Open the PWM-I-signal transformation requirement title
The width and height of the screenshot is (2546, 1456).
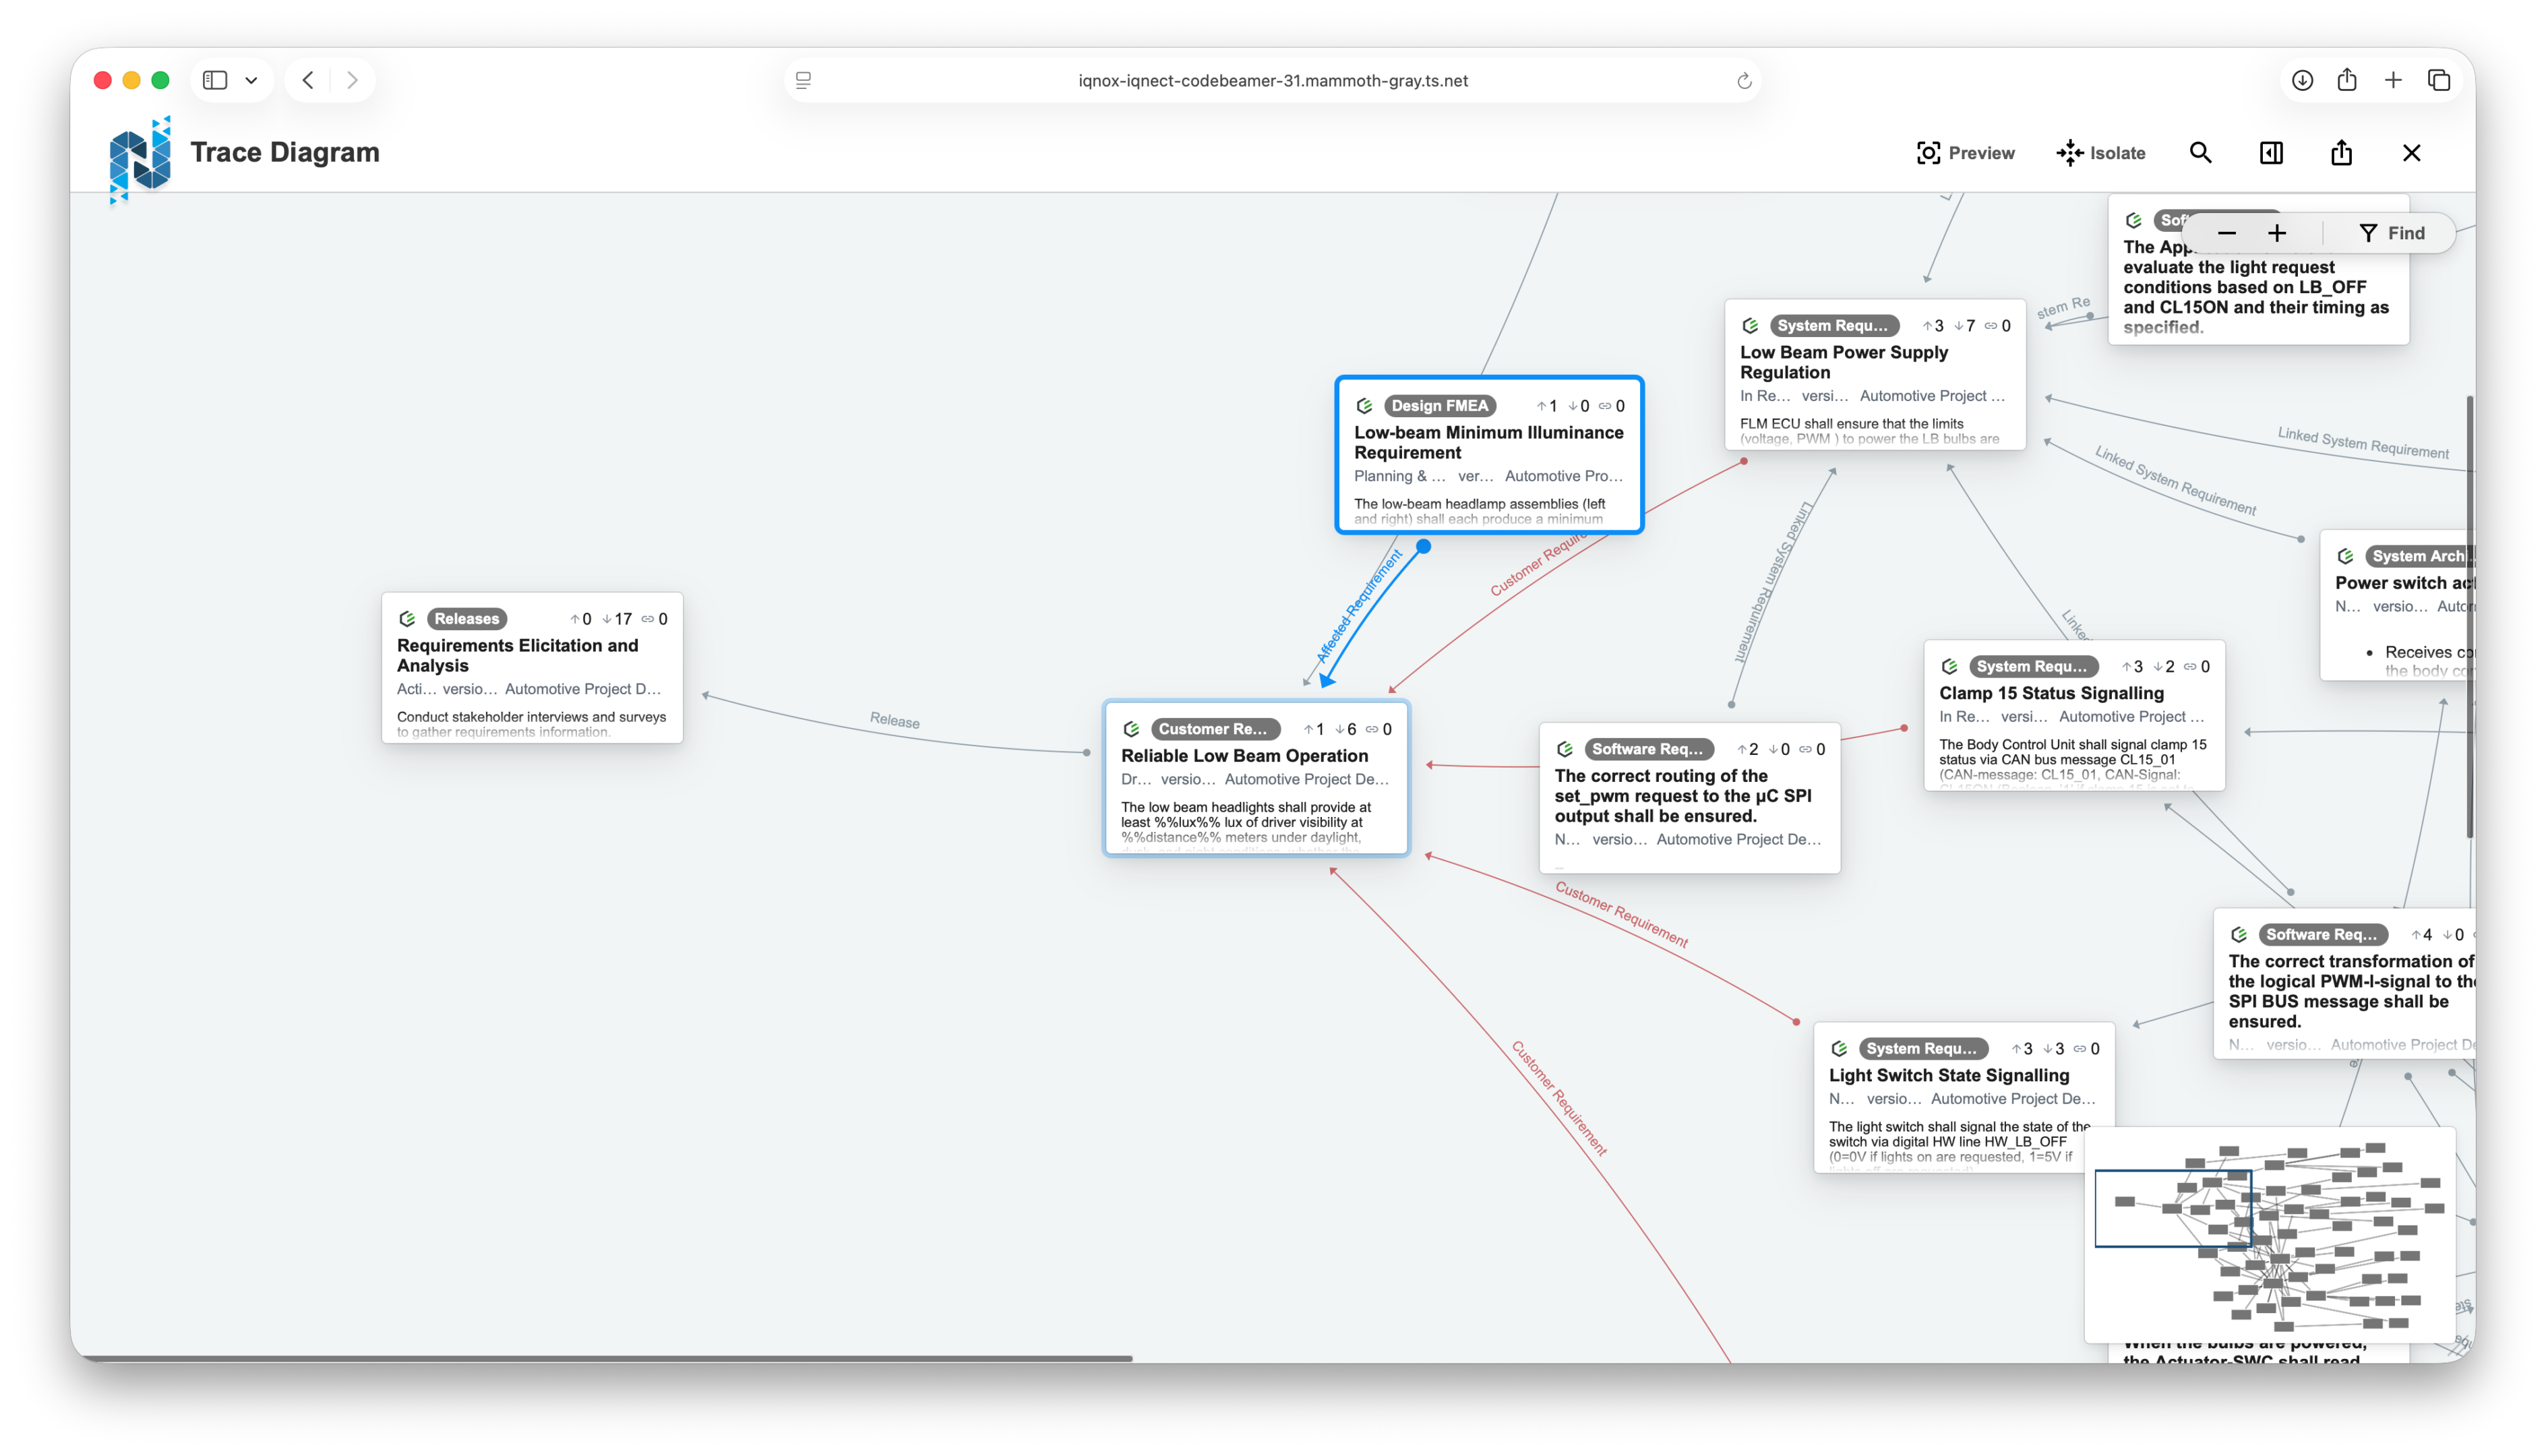pos(2351,992)
